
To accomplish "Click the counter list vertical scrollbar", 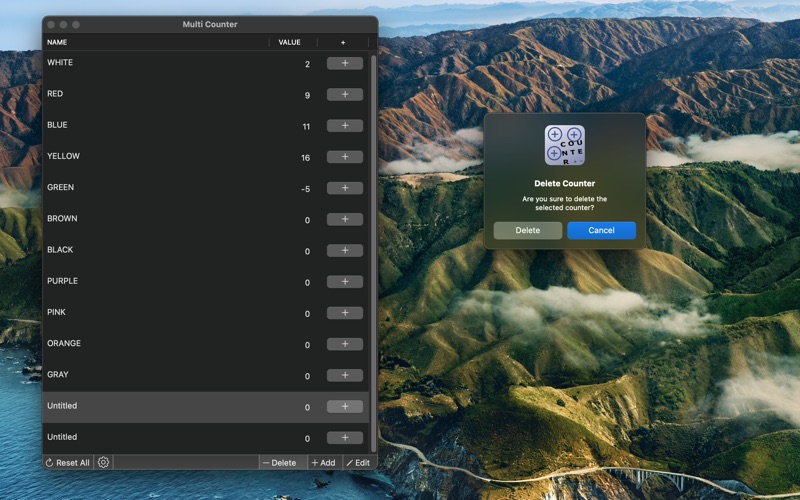I will (374, 250).
